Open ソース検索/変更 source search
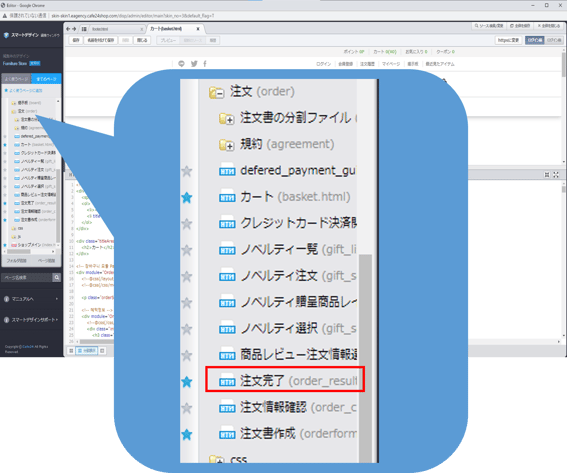This screenshot has width=567, height=473. coord(489,26)
